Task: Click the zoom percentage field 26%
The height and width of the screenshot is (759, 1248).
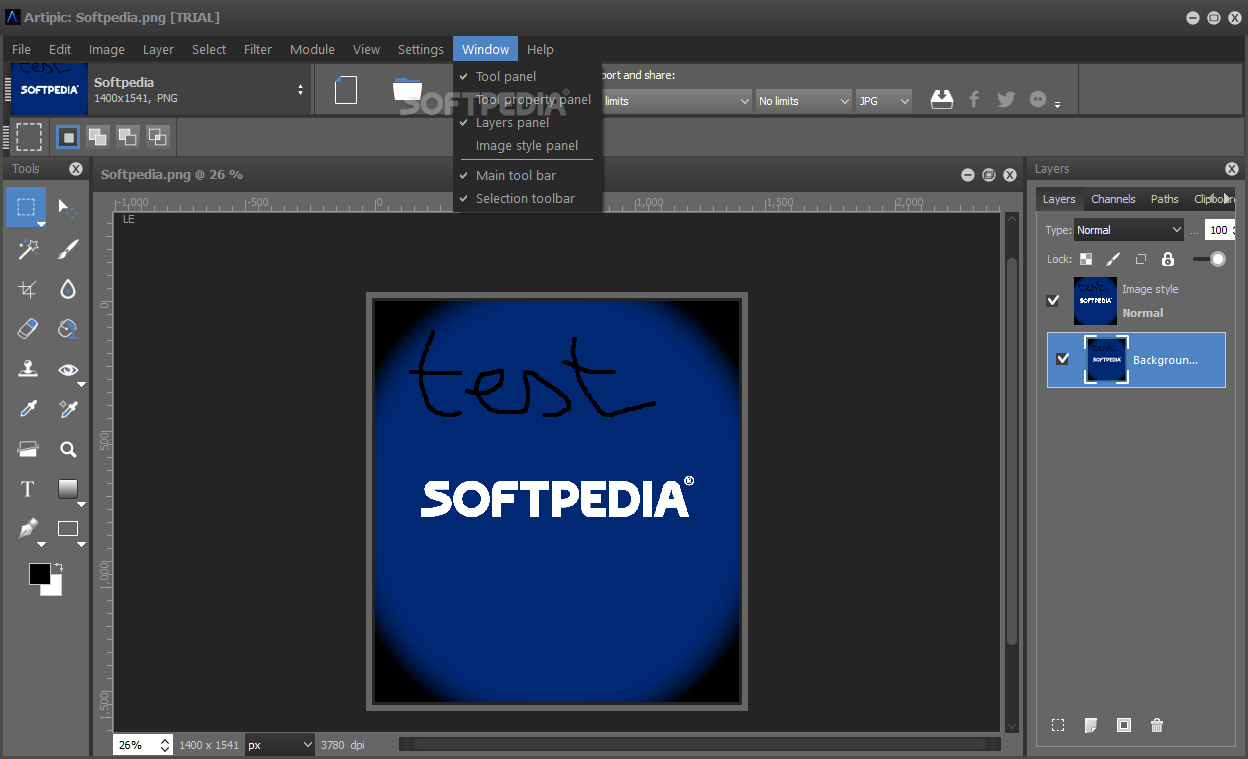Action: (x=141, y=745)
